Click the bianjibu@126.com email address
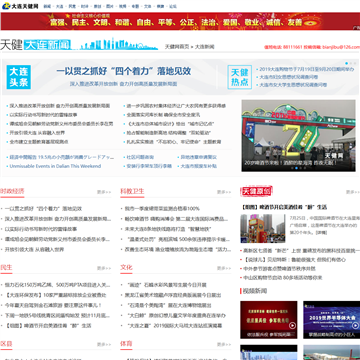Viewport: 360px width, 360px height. pyautogui.click(x=341, y=47)
